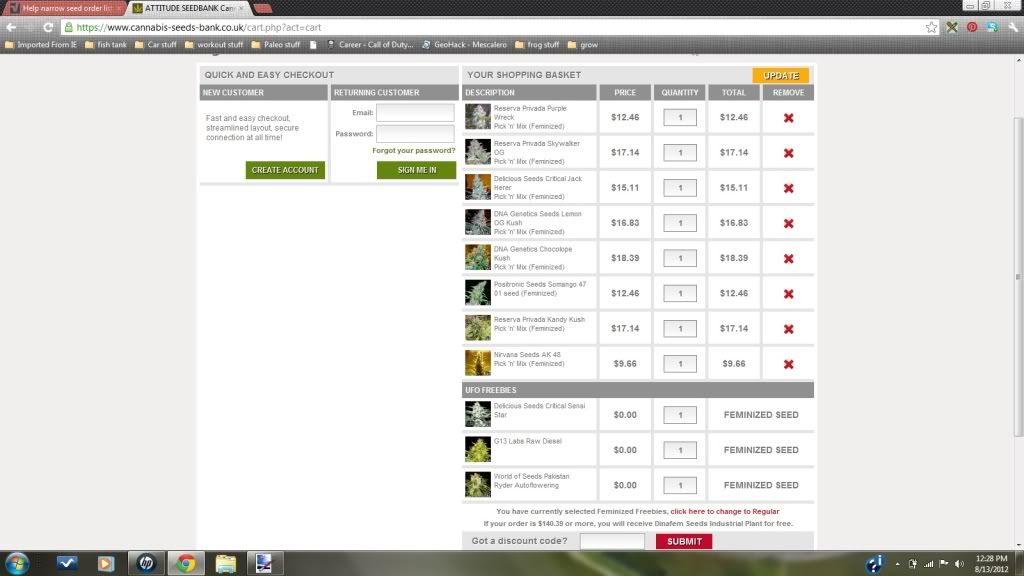Click Sign Me In button
The width and height of the screenshot is (1024, 576).
click(x=417, y=170)
